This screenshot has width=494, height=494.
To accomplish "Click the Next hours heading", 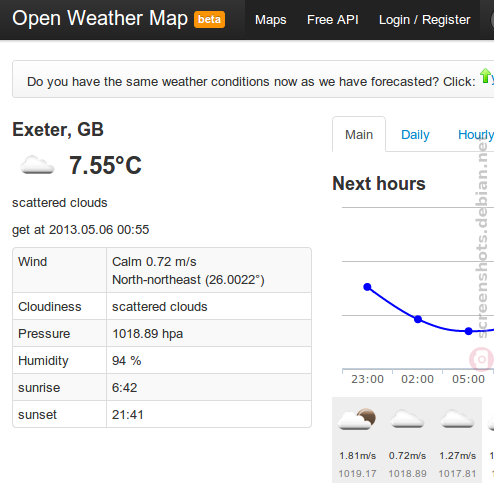I will pyautogui.click(x=379, y=184).
